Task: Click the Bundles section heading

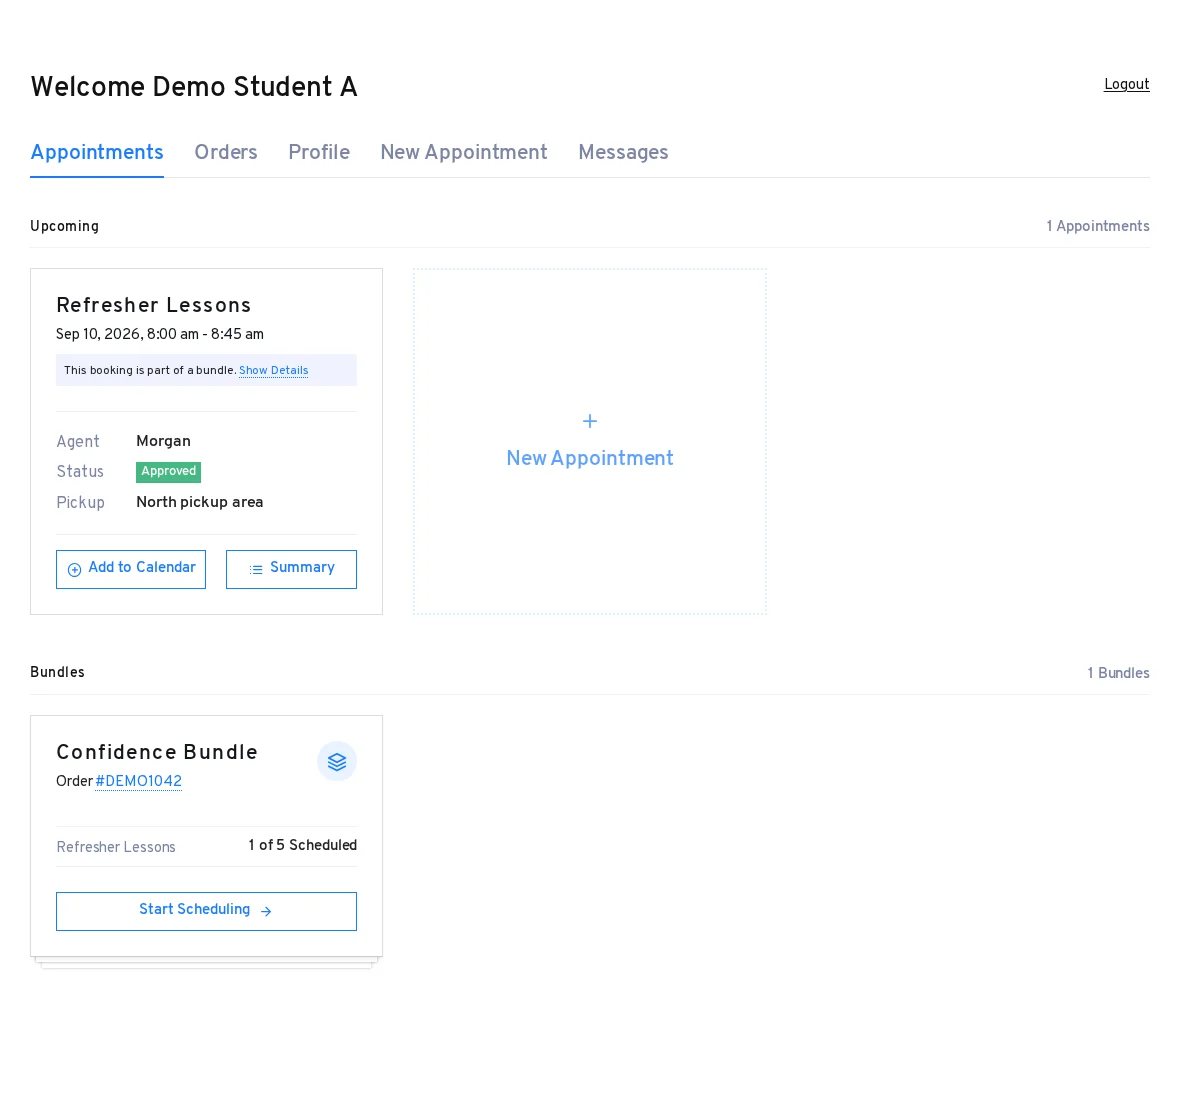Action: (57, 673)
